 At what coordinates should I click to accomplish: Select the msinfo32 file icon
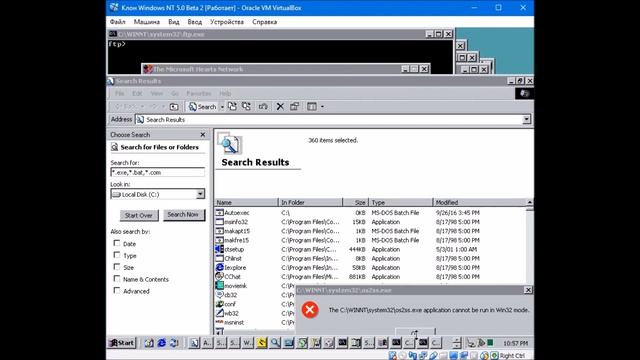coord(220,222)
